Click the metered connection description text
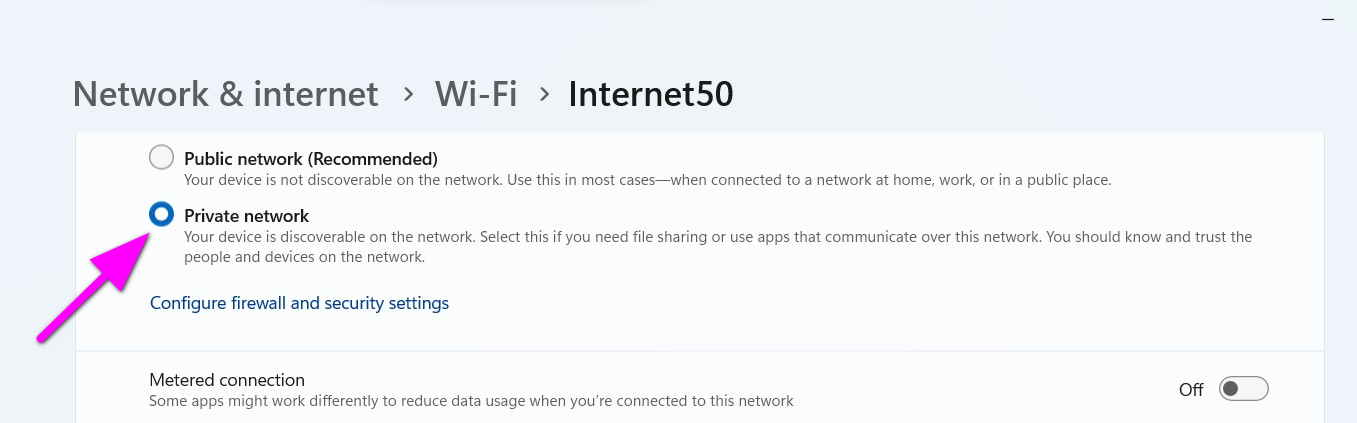Image resolution: width=1357 pixels, height=423 pixels. [x=471, y=401]
